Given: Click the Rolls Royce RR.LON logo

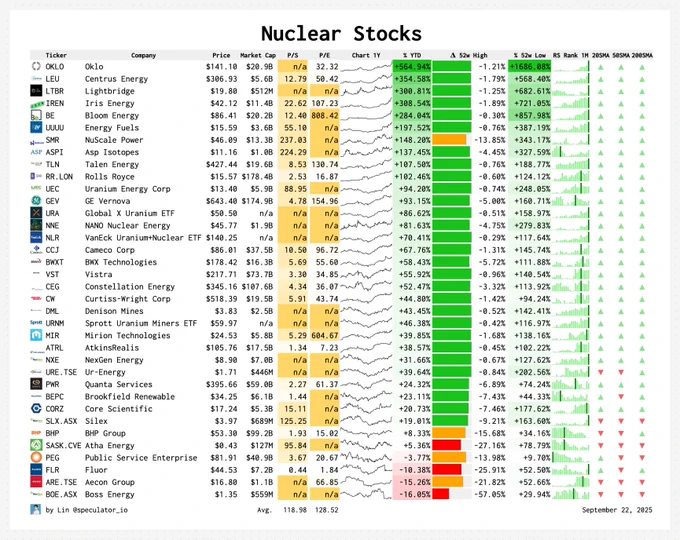Looking at the screenshot, I should pyautogui.click(x=36, y=176).
